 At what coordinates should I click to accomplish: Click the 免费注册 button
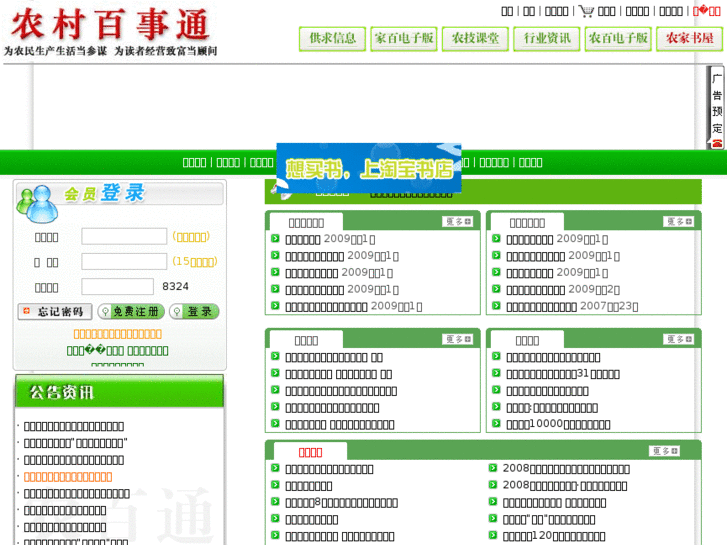(x=131, y=312)
